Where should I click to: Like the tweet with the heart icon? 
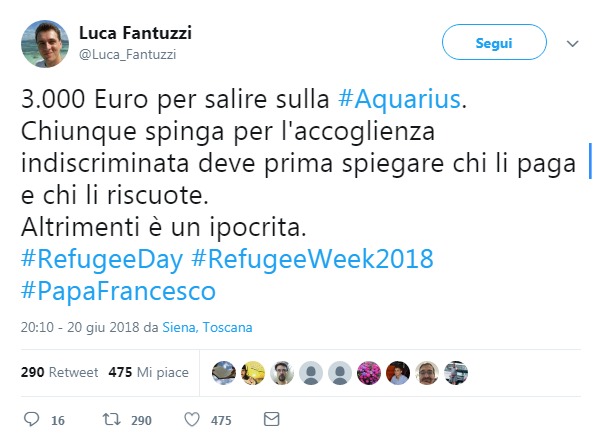(x=192, y=420)
